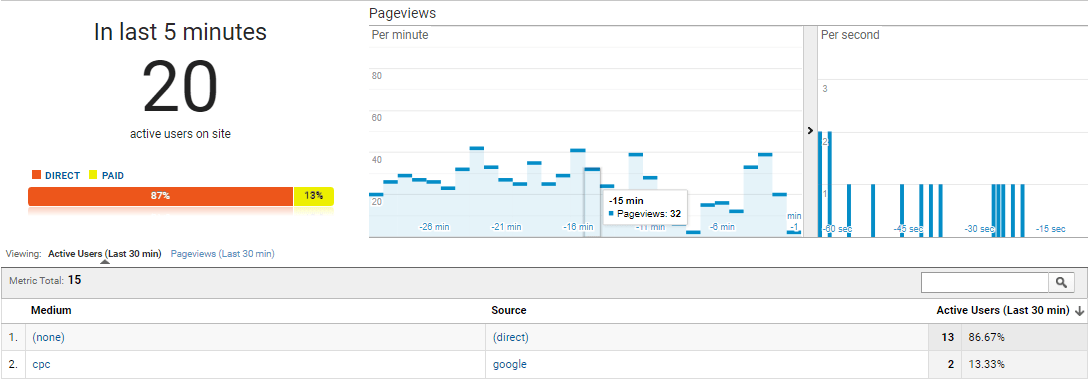Switch to Pageviews (Last 30 min) view
The image size is (1091, 379).
pyautogui.click(x=223, y=254)
